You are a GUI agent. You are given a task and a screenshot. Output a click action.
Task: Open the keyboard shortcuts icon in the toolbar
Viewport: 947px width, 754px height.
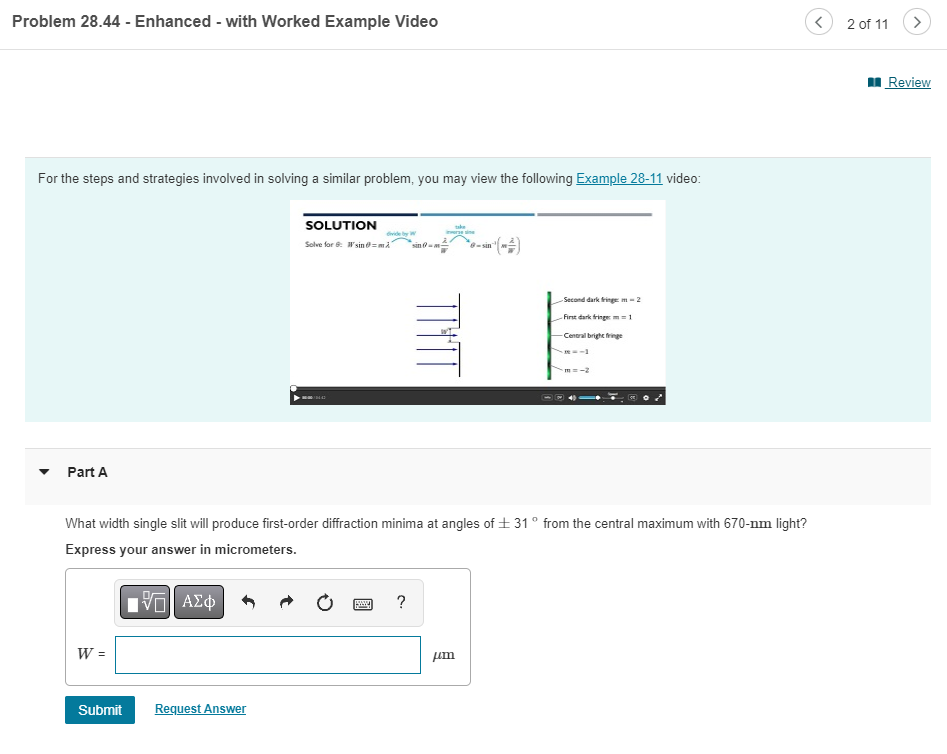pyautogui.click(x=362, y=602)
